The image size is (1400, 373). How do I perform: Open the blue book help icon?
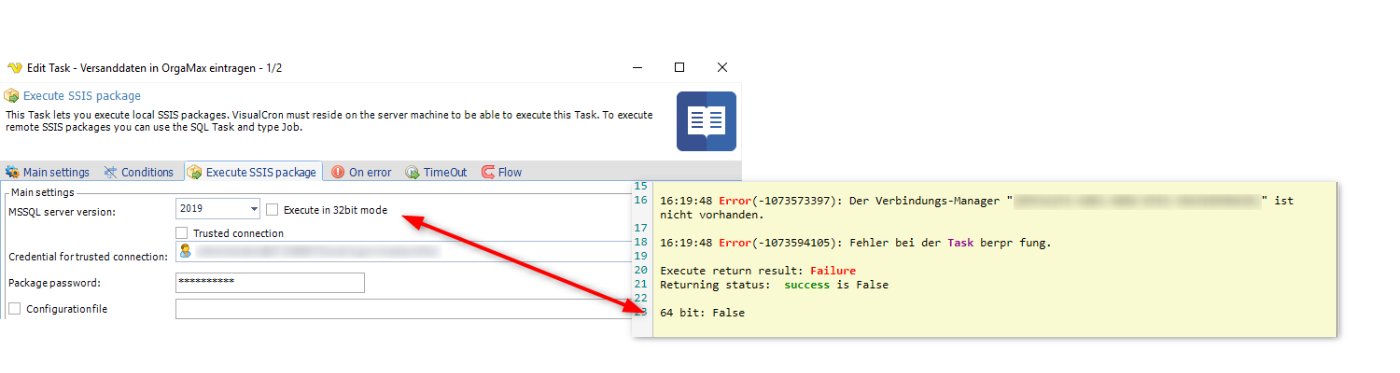pos(706,121)
